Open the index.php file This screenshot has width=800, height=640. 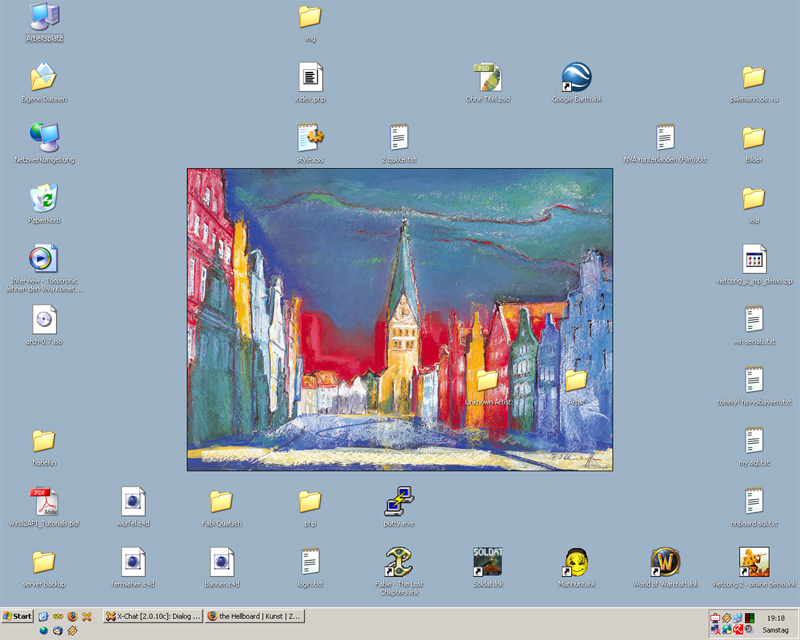coord(310,78)
